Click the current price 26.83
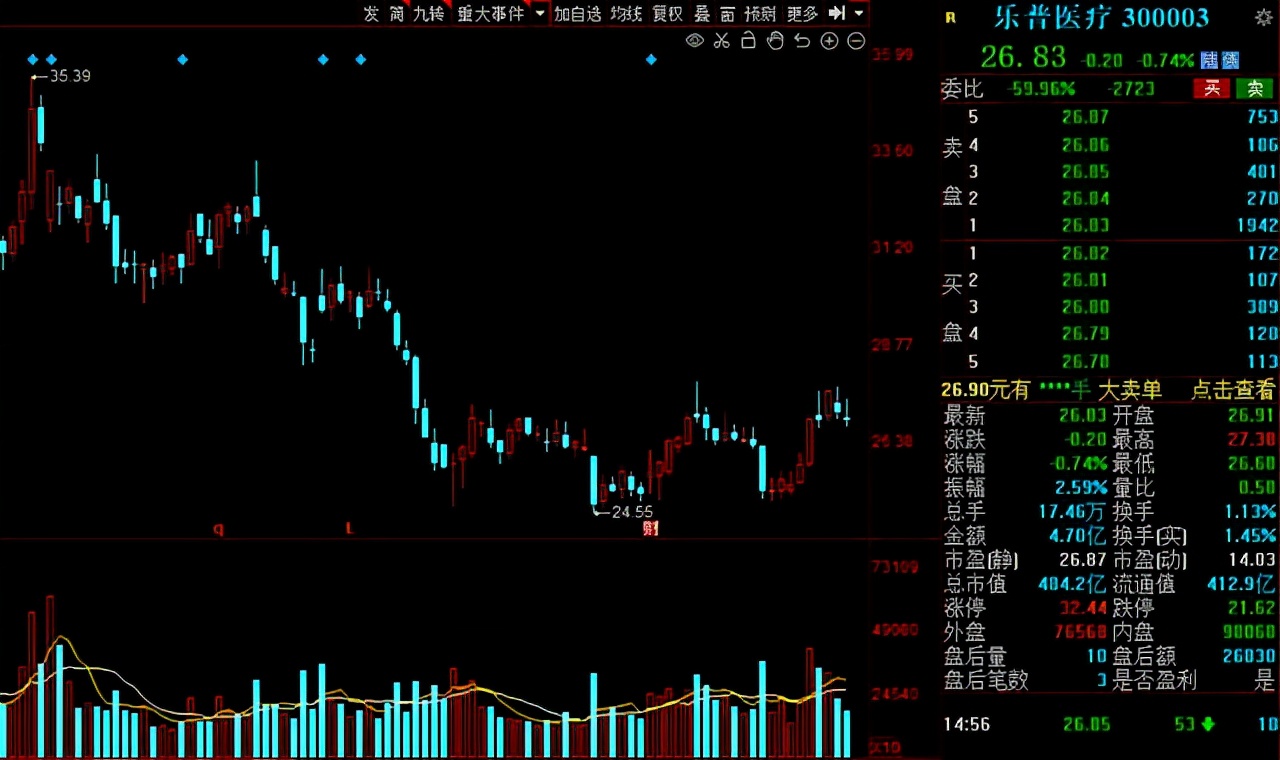This screenshot has width=1280, height=760. [1024, 57]
